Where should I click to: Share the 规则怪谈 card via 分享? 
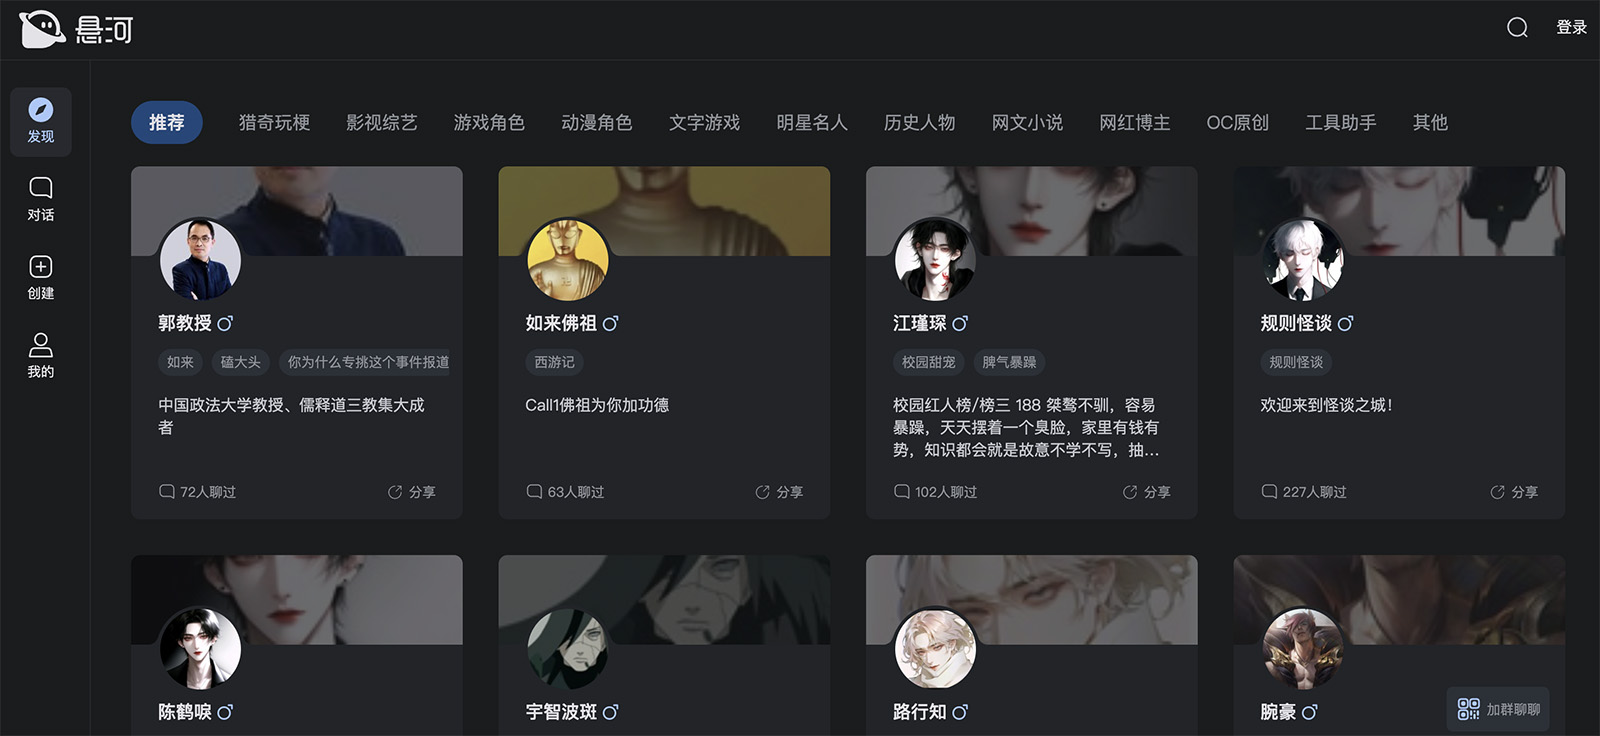(1514, 492)
